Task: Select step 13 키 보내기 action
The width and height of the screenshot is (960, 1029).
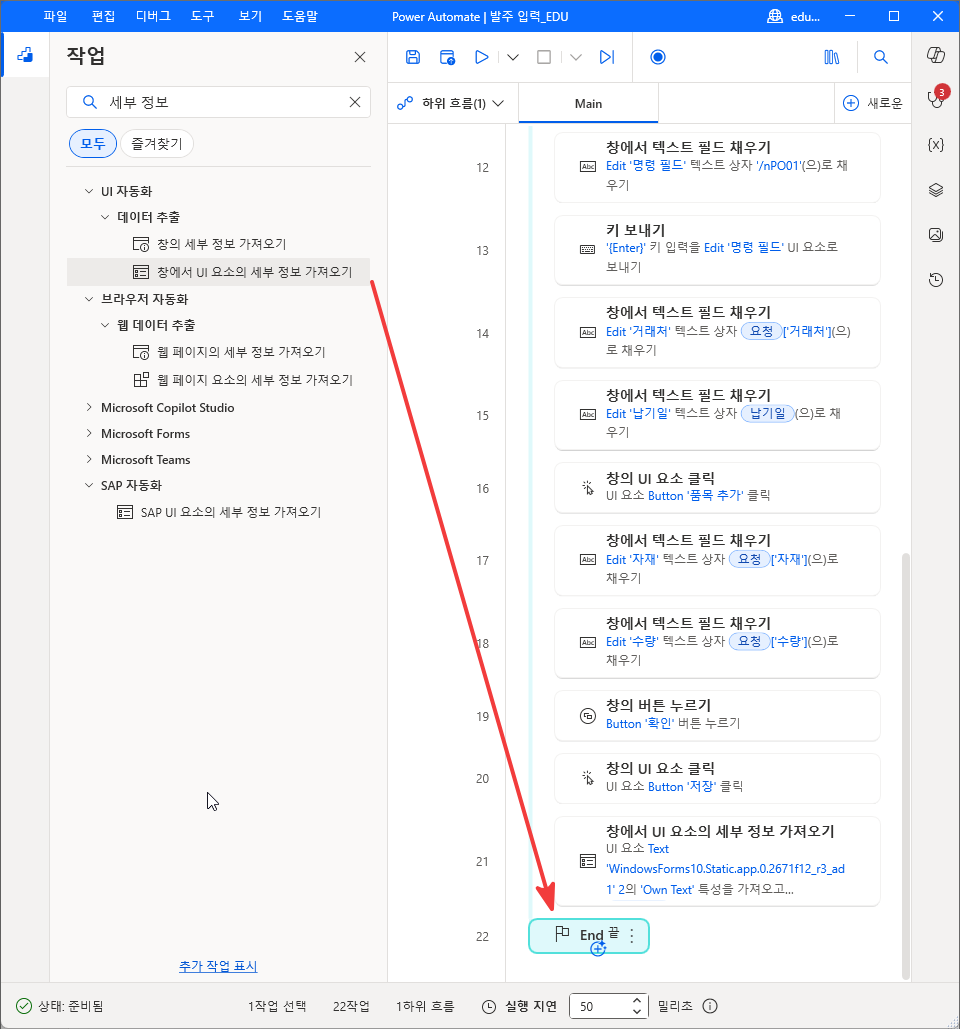Action: (717, 249)
